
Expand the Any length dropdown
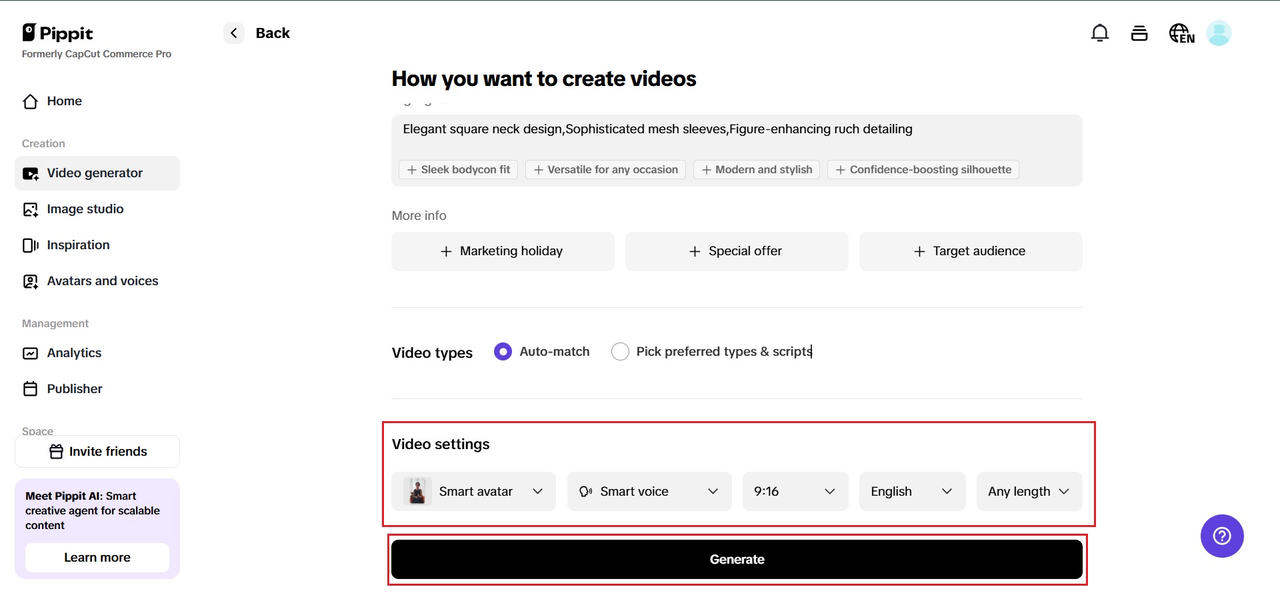point(1028,491)
